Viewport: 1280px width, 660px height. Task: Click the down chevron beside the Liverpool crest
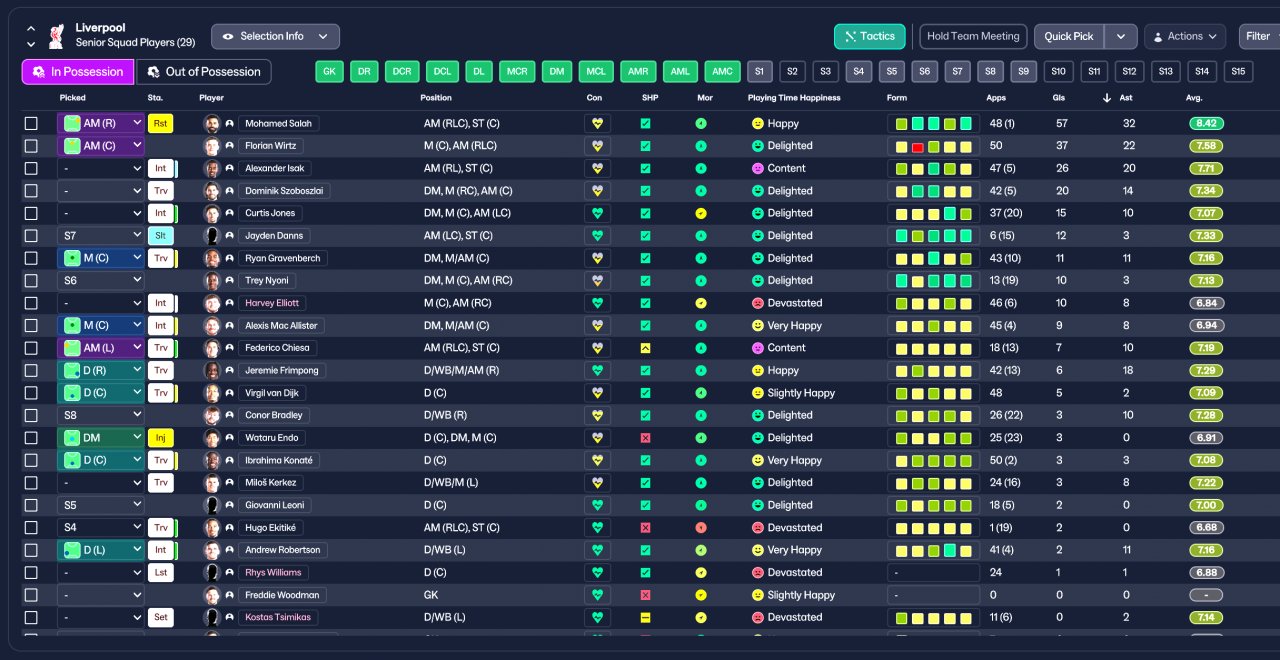click(x=30, y=44)
